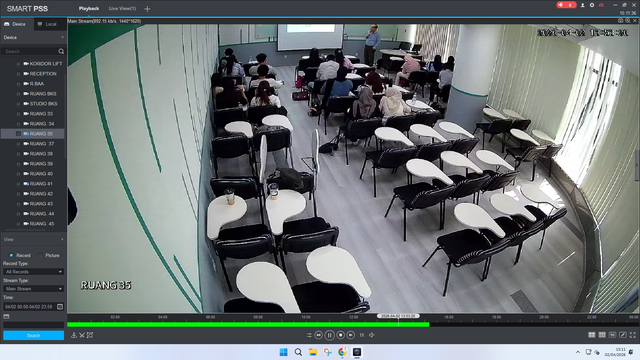The image size is (640, 360).
Task: Select RUANG 33 camera in list
Action: (x=41, y=114)
